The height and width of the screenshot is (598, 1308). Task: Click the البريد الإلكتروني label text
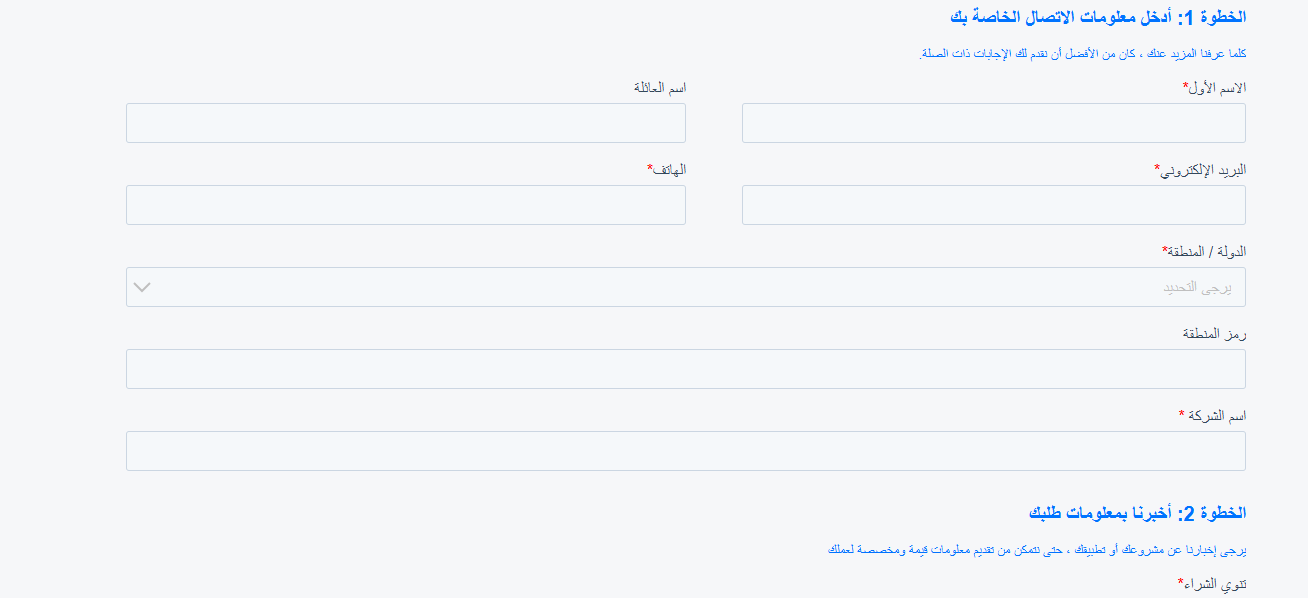[x=1202, y=170]
